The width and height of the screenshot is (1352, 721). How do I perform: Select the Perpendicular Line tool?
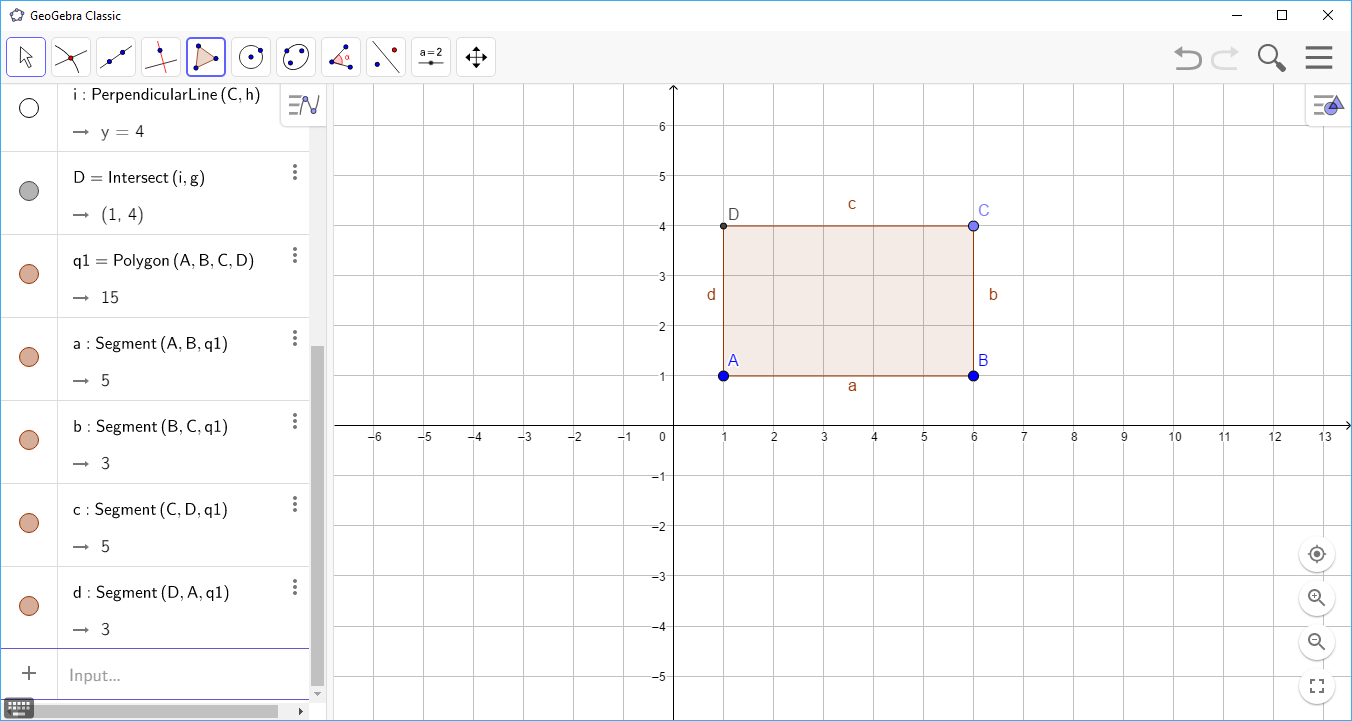tap(160, 57)
